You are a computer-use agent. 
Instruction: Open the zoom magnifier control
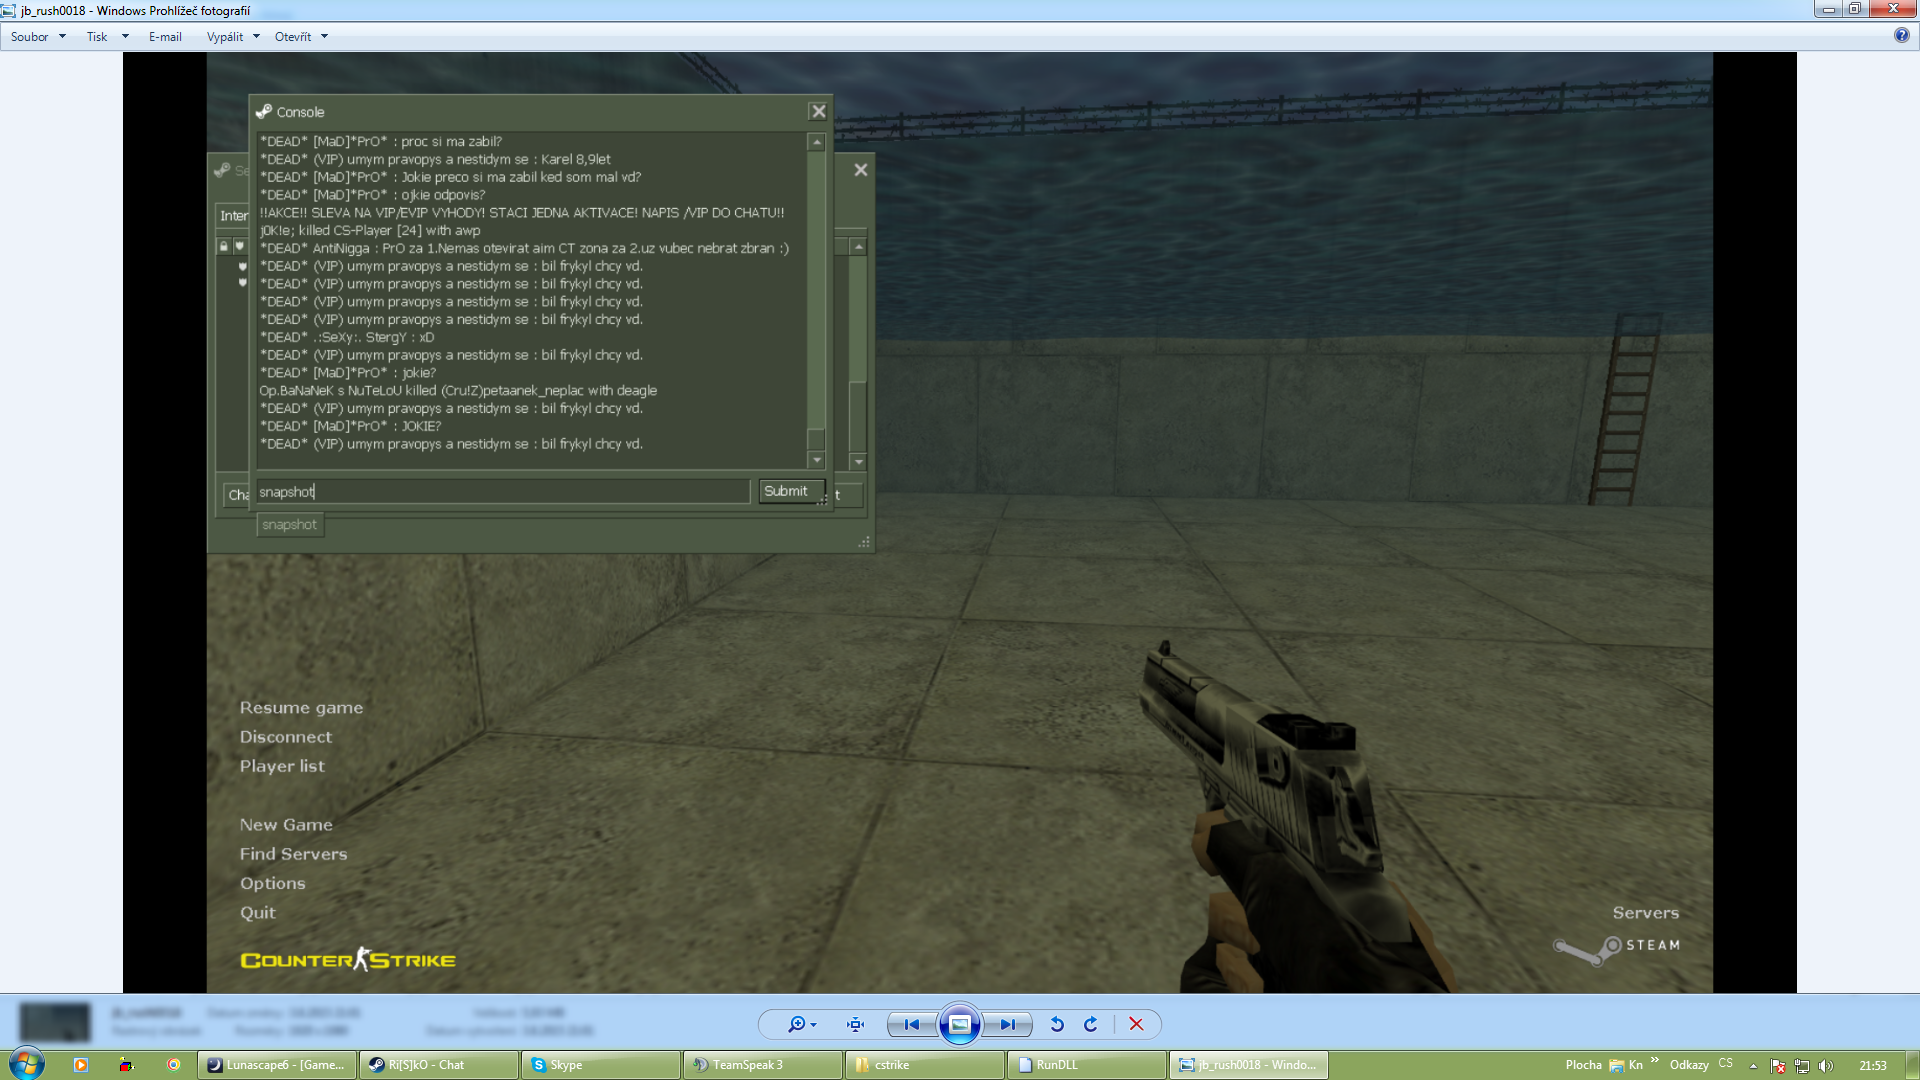coord(802,1024)
